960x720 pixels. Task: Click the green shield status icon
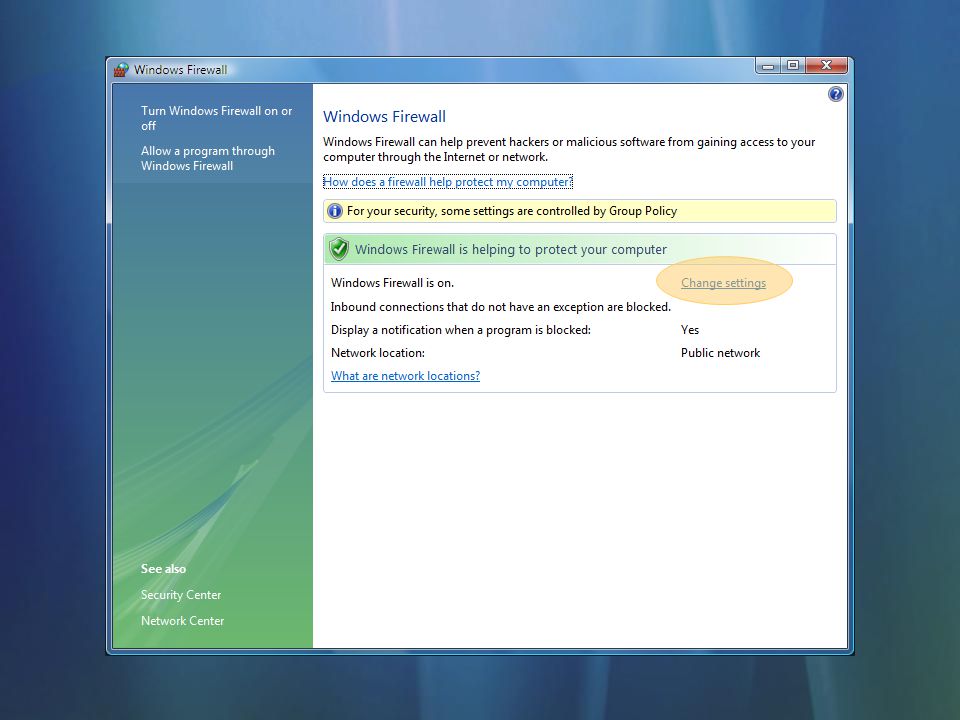pos(339,249)
